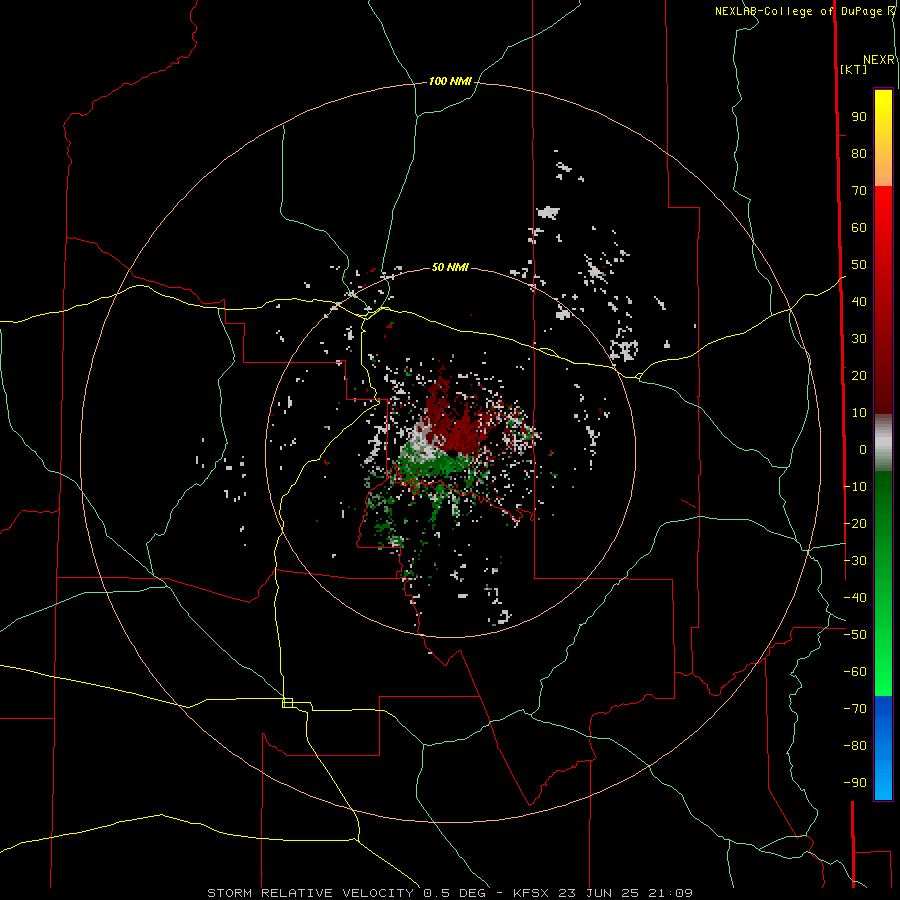This screenshot has width=900, height=900.
Task: Click the "21:09" time stamp in footer
Action: [x=670, y=893]
